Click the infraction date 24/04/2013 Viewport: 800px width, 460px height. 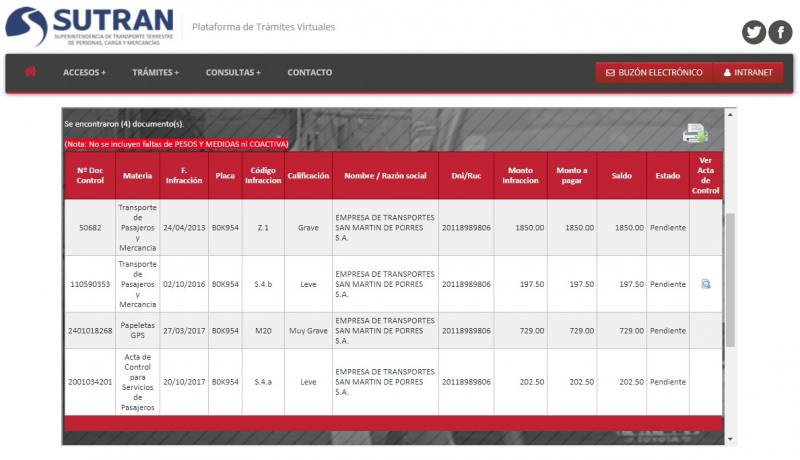tap(184, 227)
